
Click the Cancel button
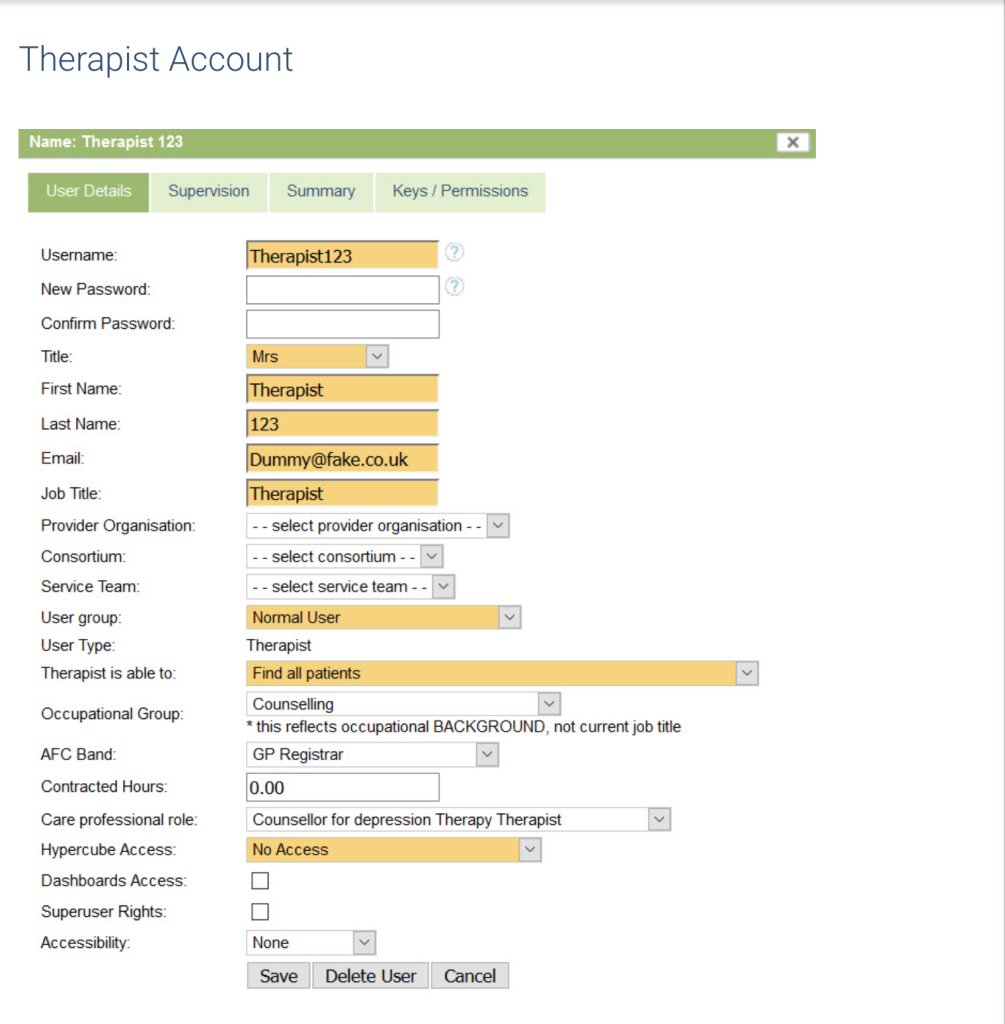[x=470, y=976]
